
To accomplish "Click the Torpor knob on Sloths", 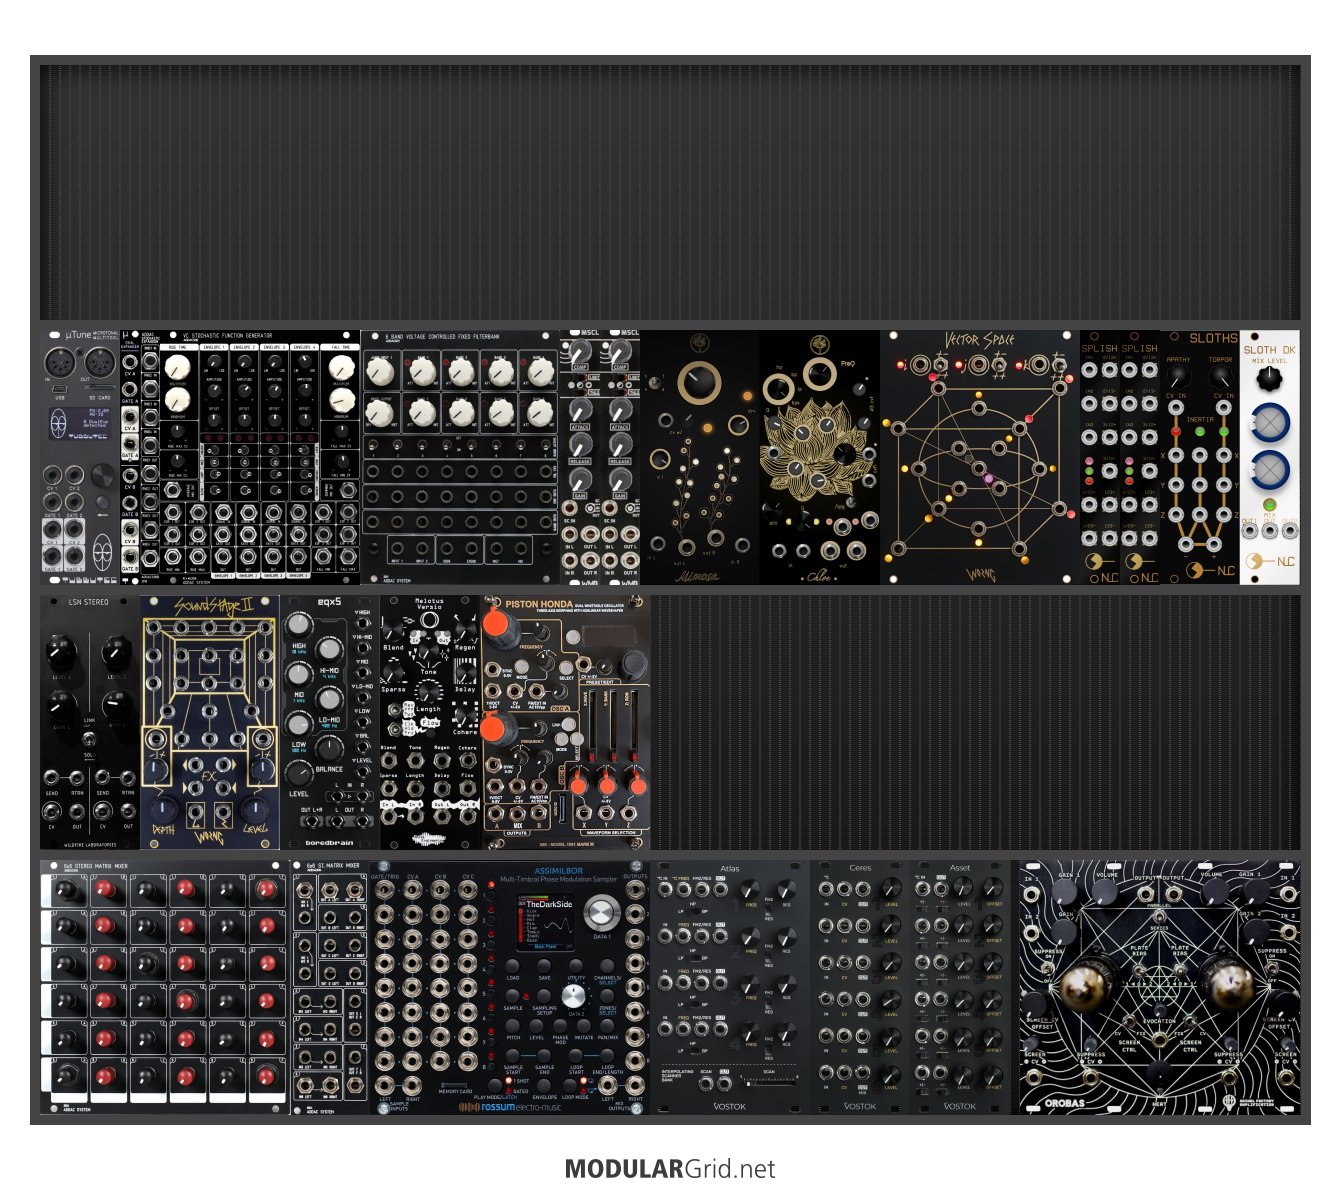I will pos(1221,376).
